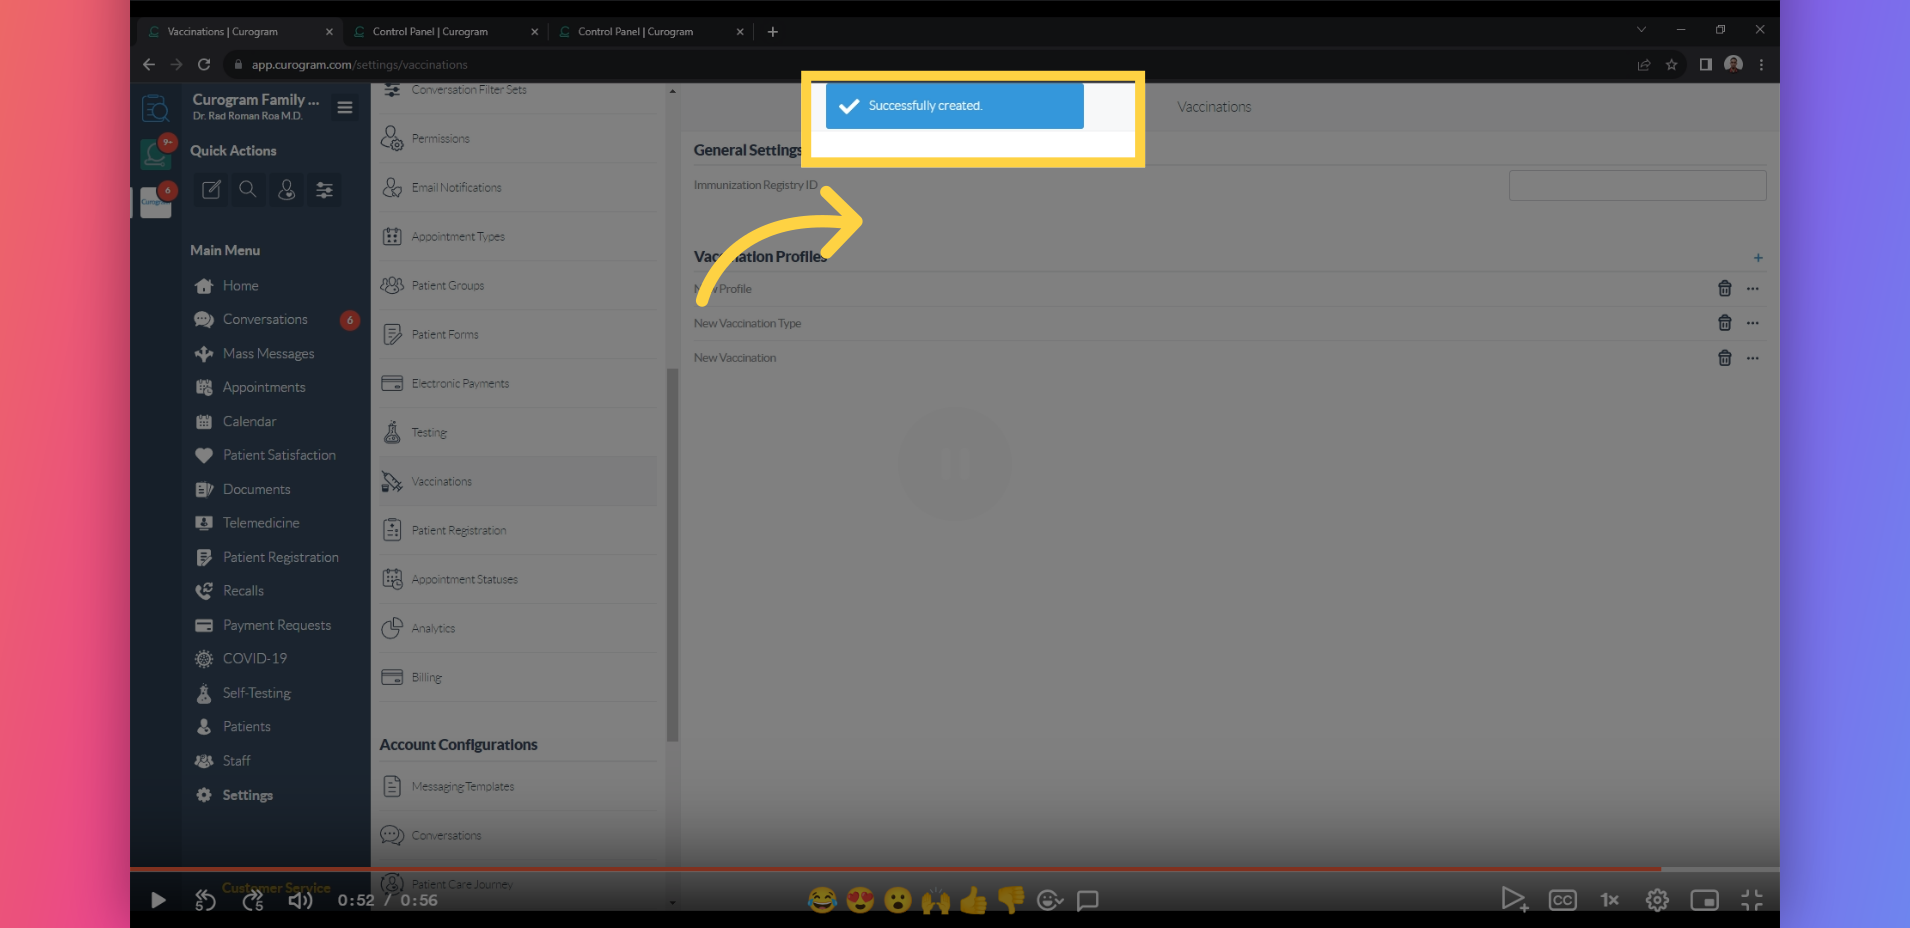Viewport: 1910px width, 928px height.
Task: Change the 1x playback speed
Action: (x=1609, y=900)
